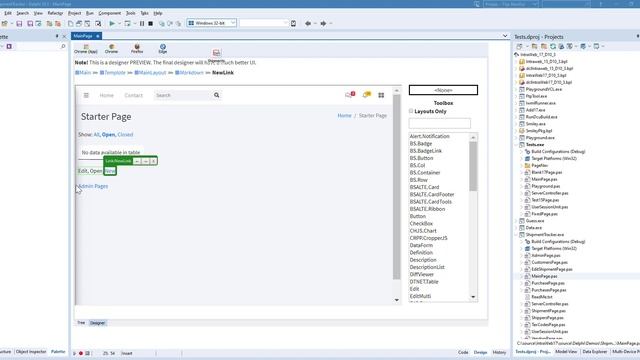The width and height of the screenshot is (640, 360).
Task: Open the messages icon with red badge
Action: (350, 95)
